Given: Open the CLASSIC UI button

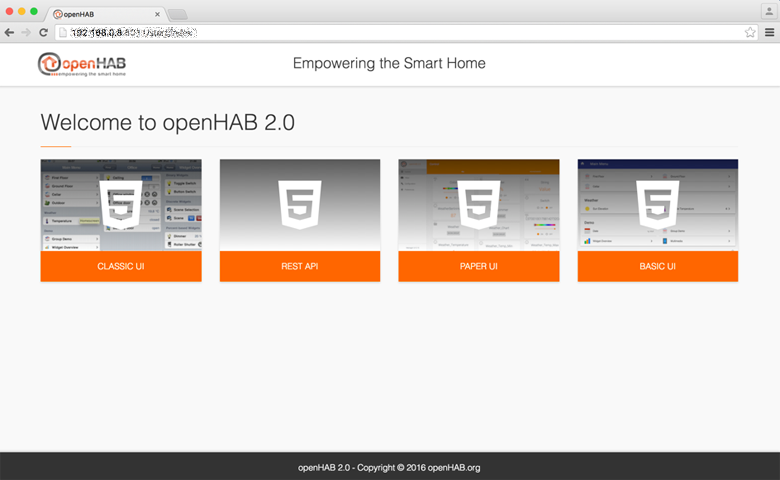Looking at the screenshot, I should (121, 266).
